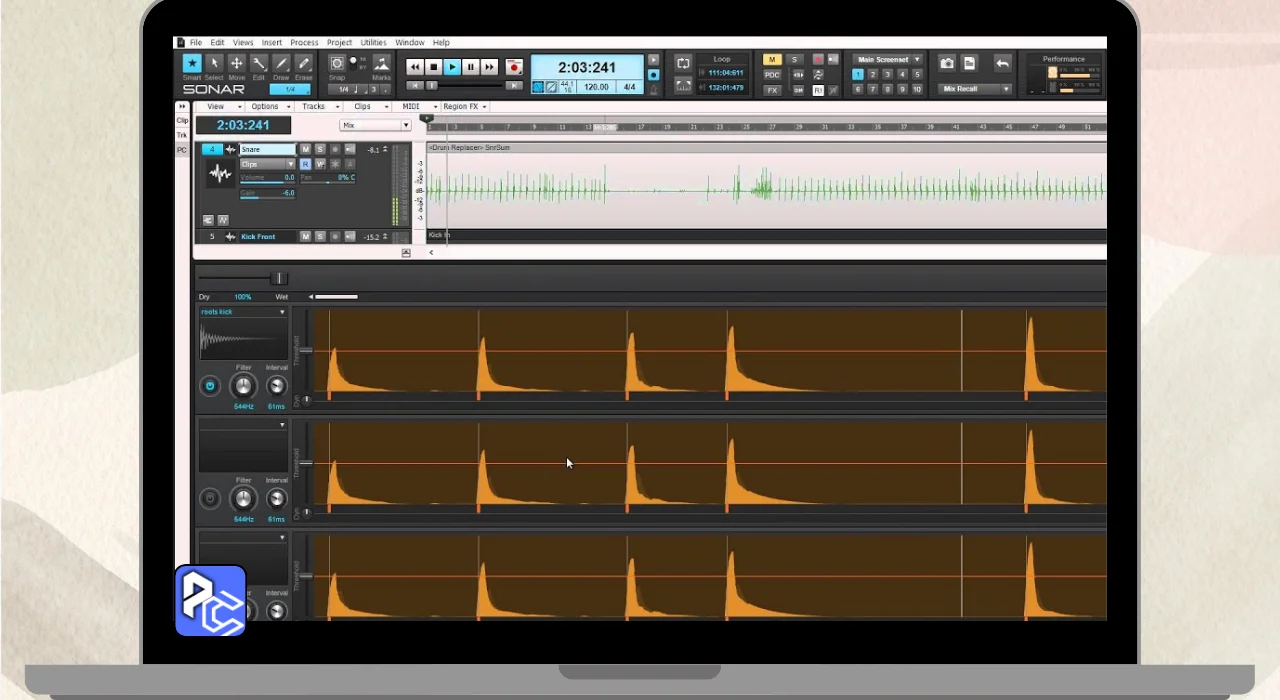
Task: Open the Utilities menu
Action: point(373,43)
